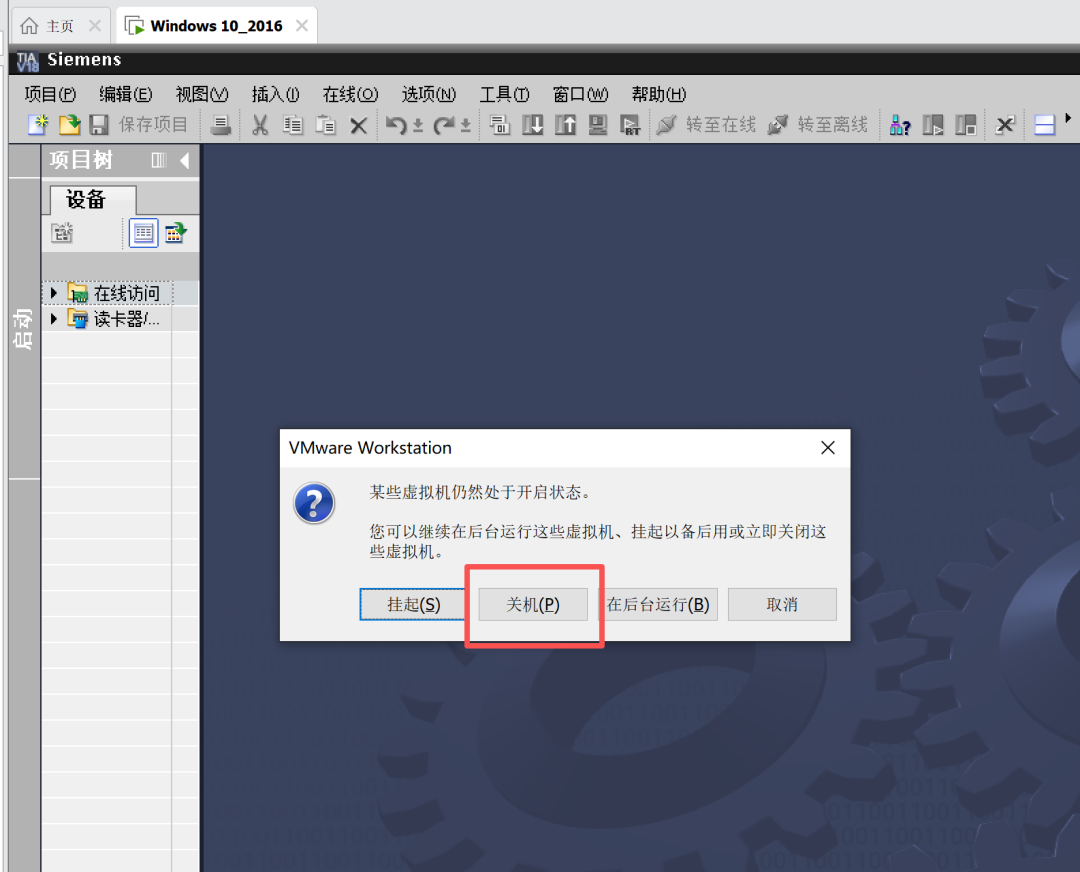Click the blue question mark dialog icon
This screenshot has width=1080, height=872.
click(314, 503)
